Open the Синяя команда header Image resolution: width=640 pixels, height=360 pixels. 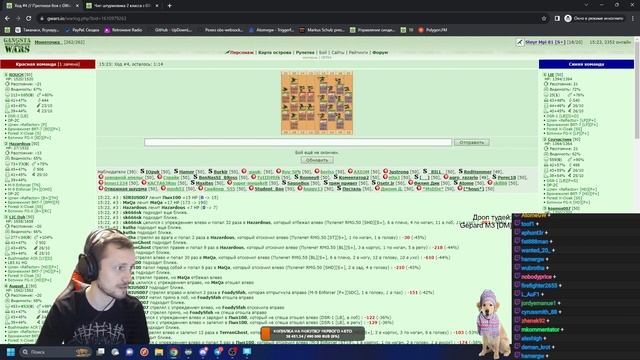(x=586, y=64)
